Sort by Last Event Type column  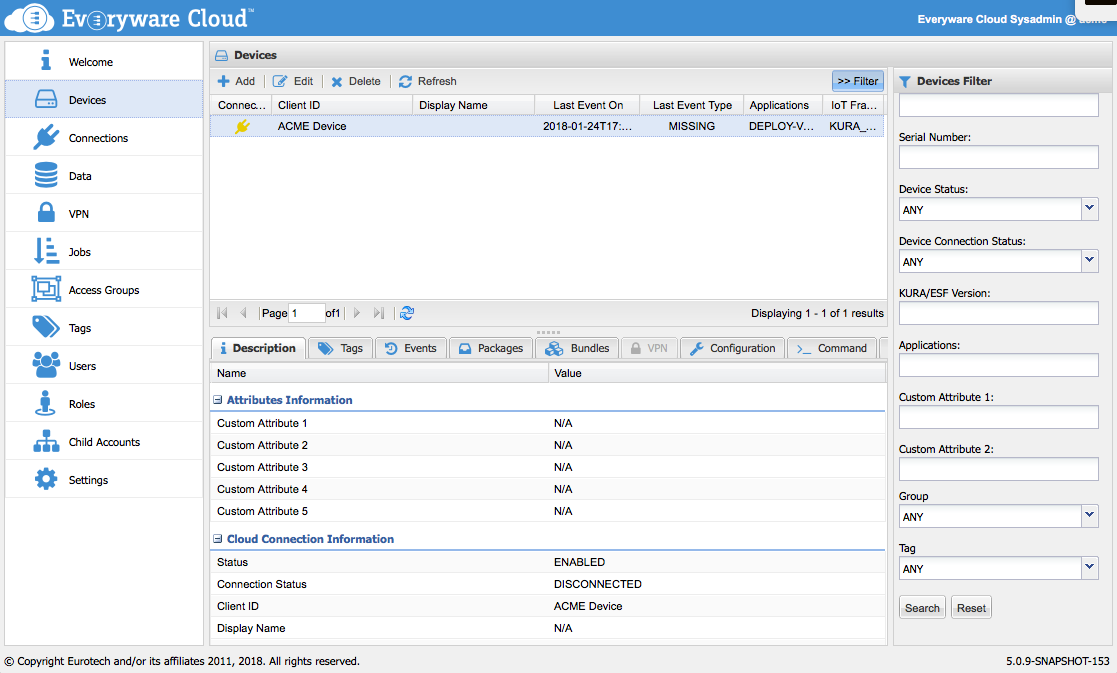pos(692,105)
